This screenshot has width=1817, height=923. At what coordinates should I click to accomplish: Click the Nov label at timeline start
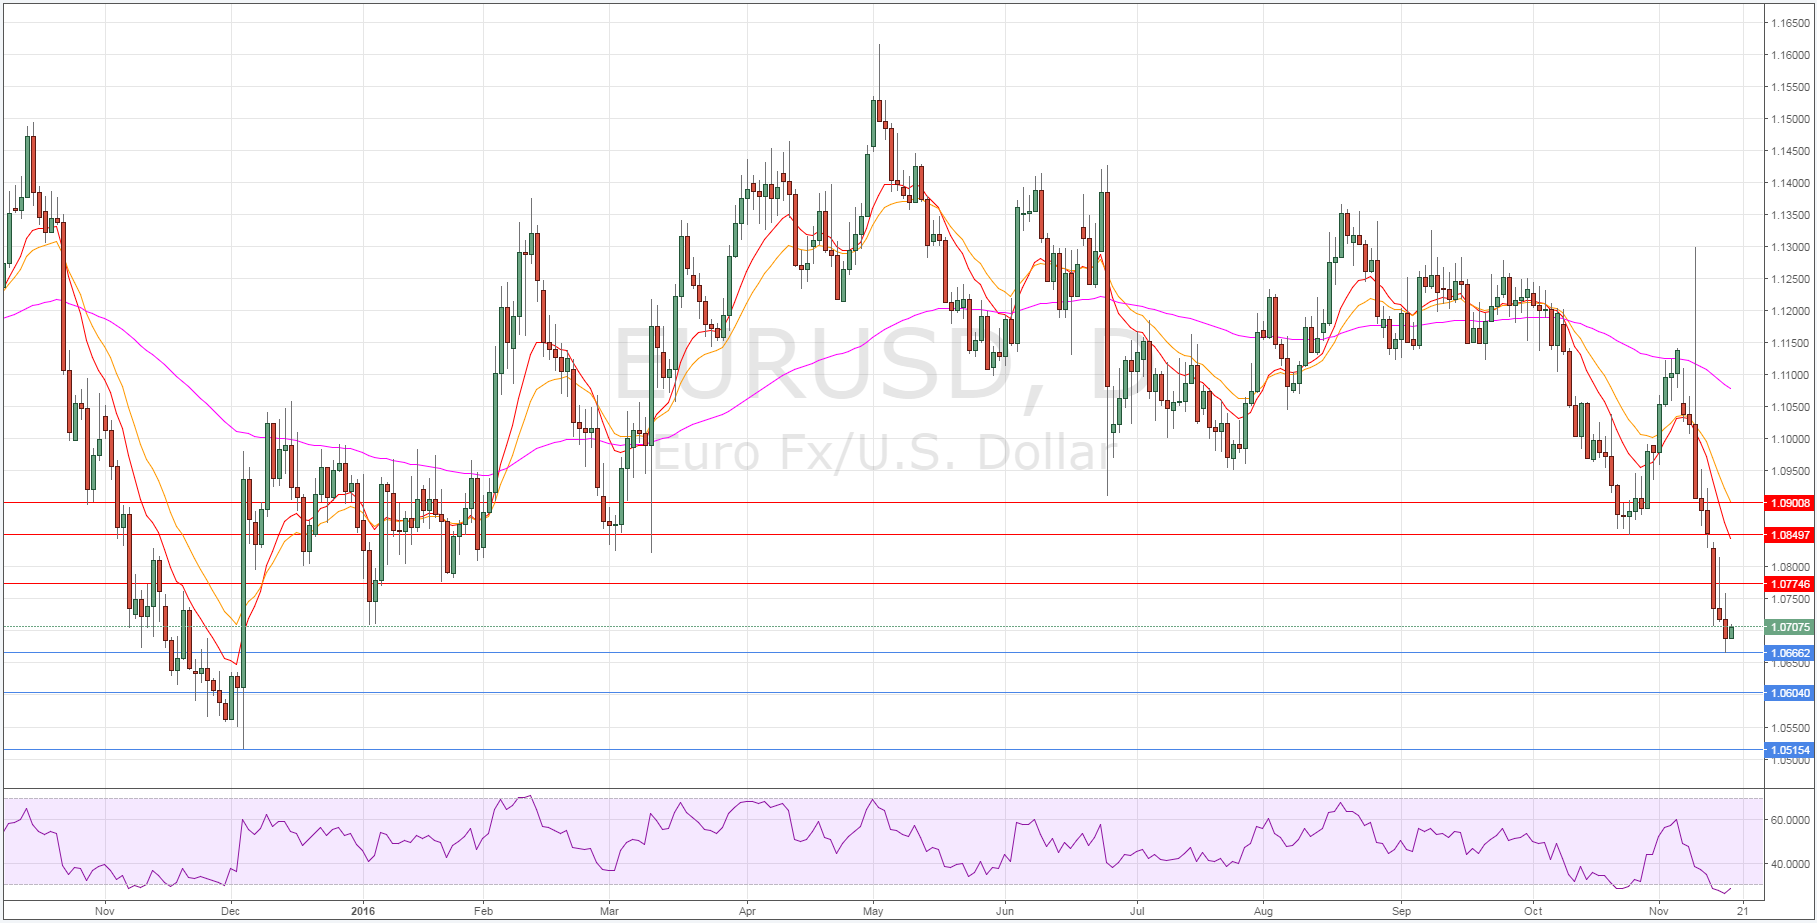pyautogui.click(x=104, y=911)
